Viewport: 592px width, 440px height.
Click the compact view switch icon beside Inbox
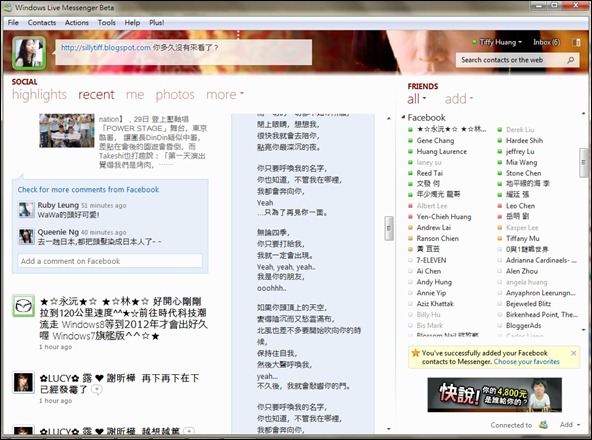point(576,42)
